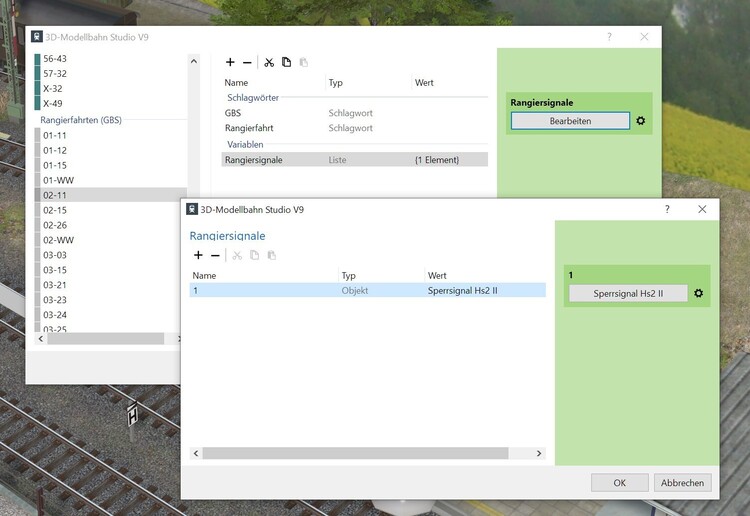Click the Sperrsignal Hs2 II object button
The image size is (750, 516).
coord(628,294)
